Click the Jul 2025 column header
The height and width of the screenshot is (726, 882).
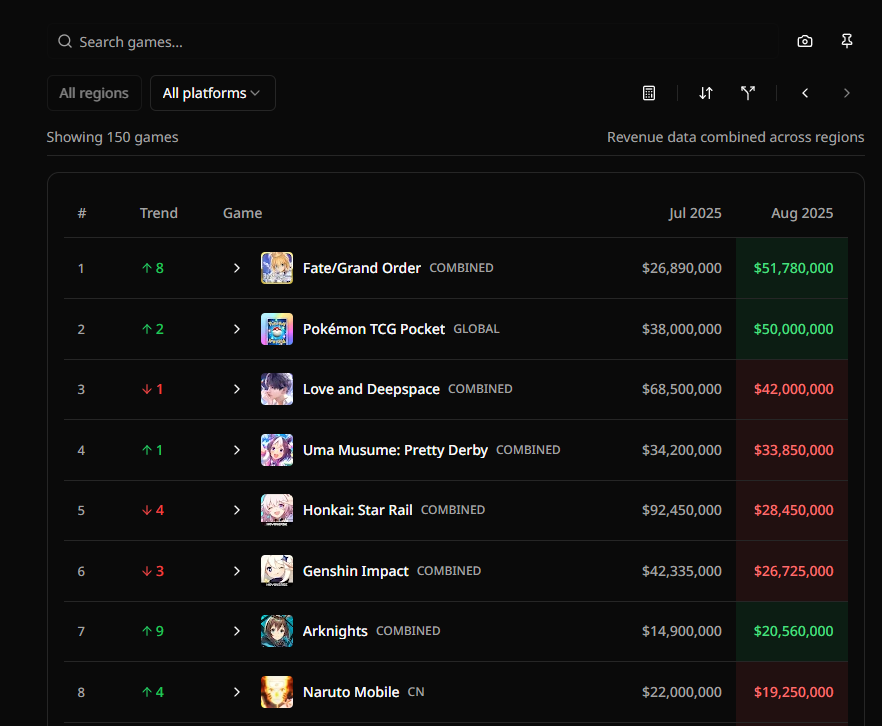695,213
